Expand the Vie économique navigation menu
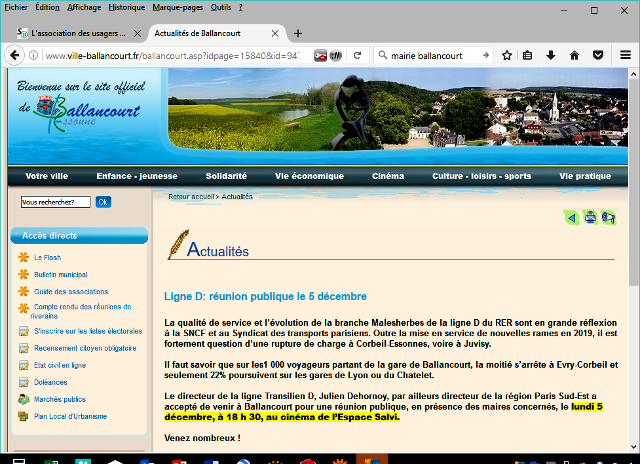640x464 pixels. click(x=309, y=176)
